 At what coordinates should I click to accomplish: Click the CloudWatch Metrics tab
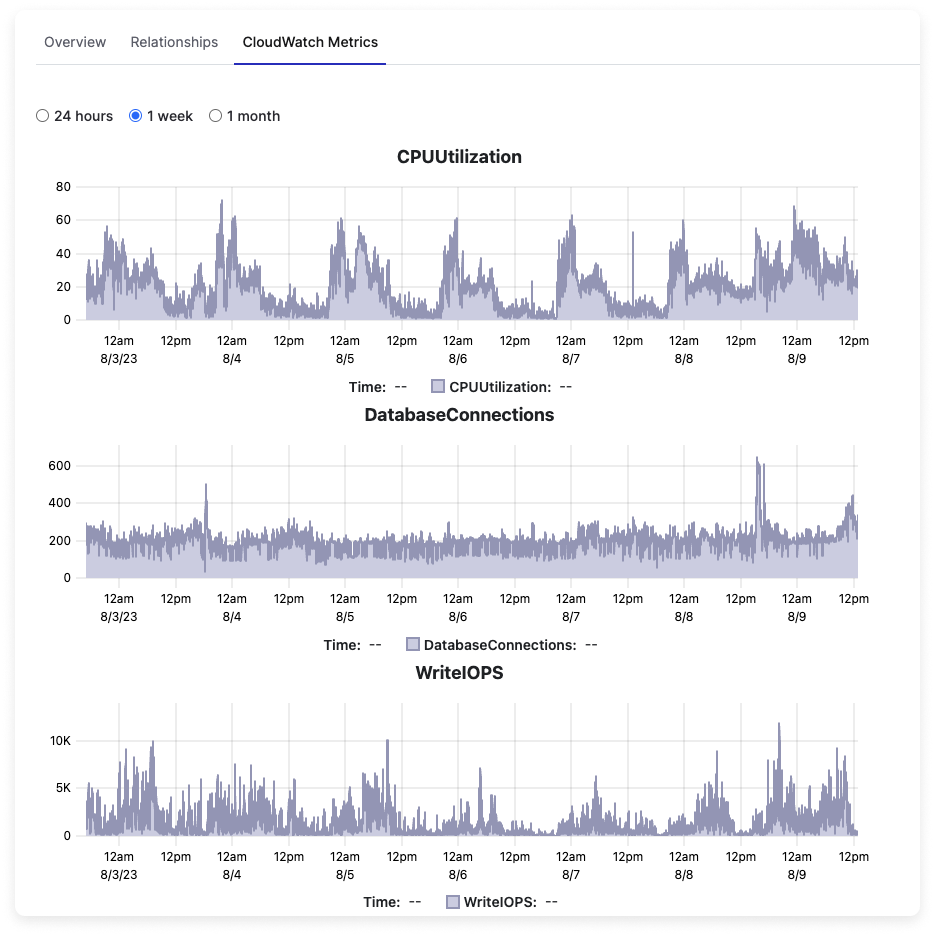(310, 42)
